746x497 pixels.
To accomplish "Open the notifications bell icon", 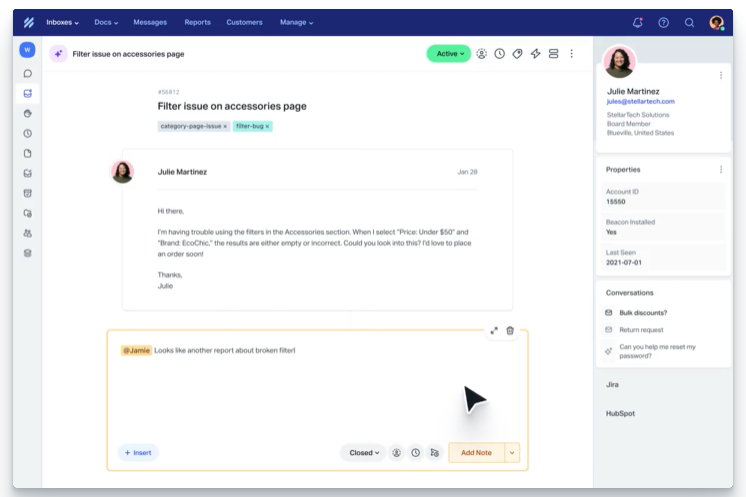I will tap(638, 22).
